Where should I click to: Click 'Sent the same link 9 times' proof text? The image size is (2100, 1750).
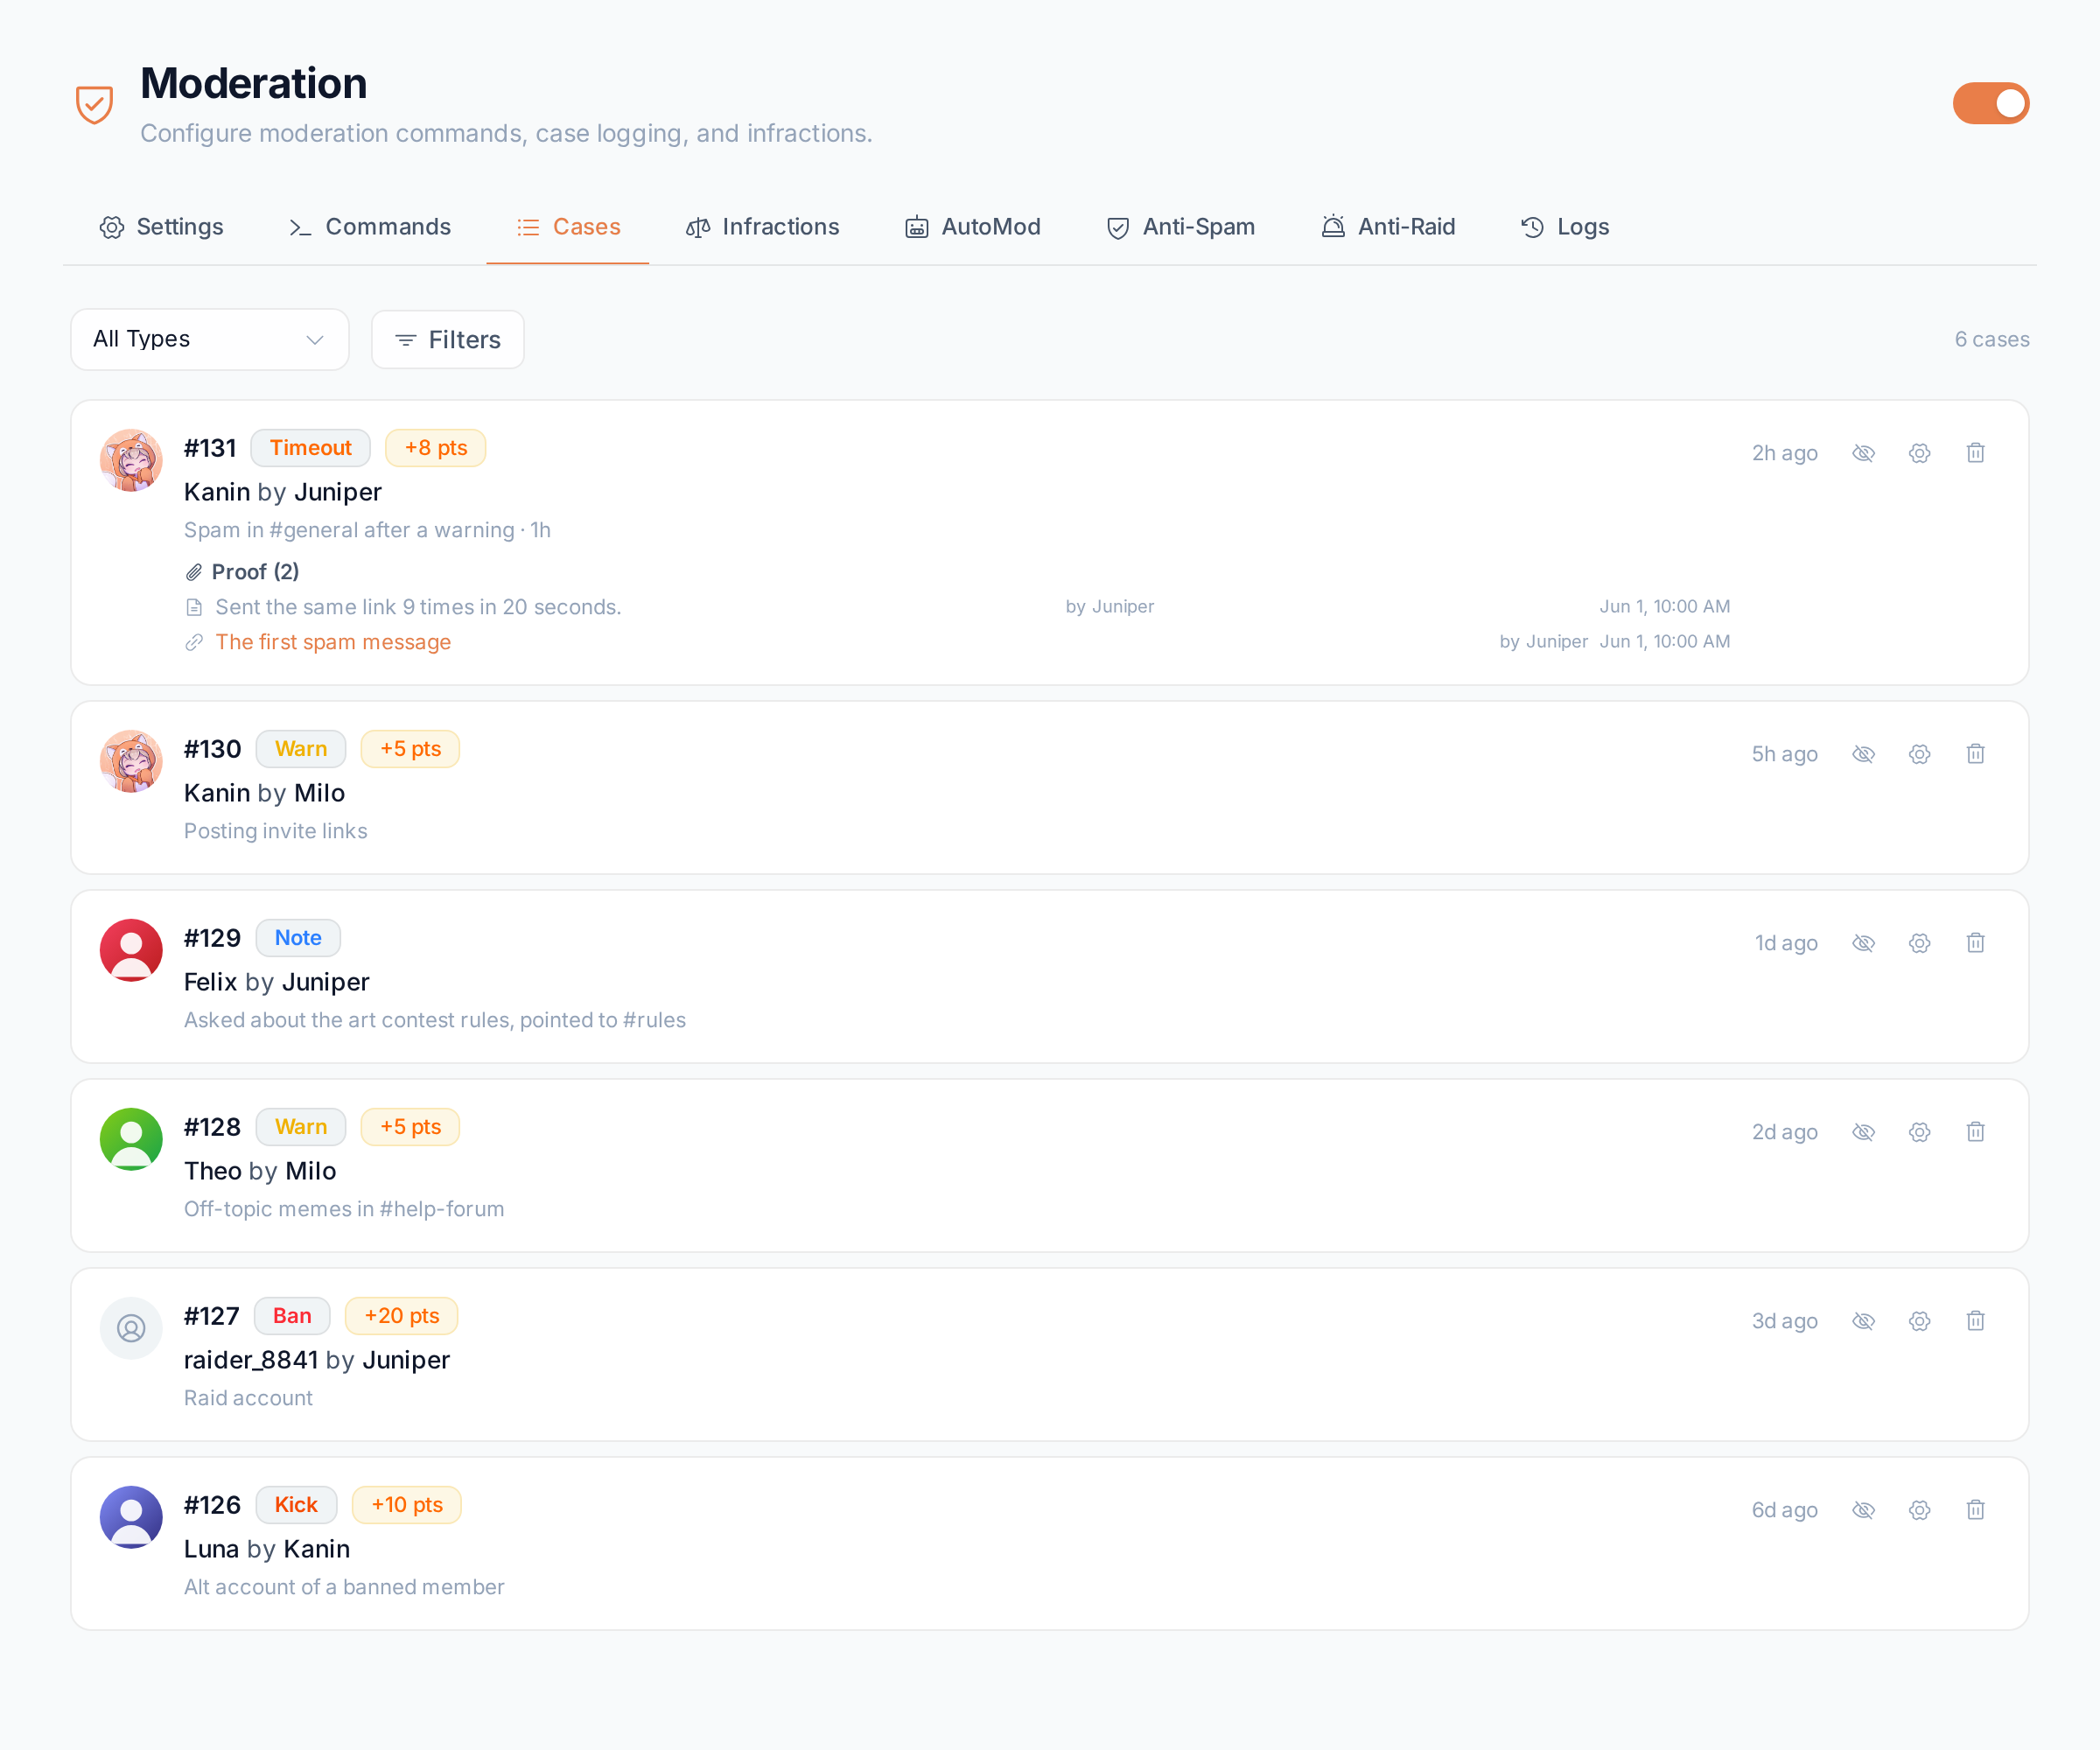(x=418, y=607)
